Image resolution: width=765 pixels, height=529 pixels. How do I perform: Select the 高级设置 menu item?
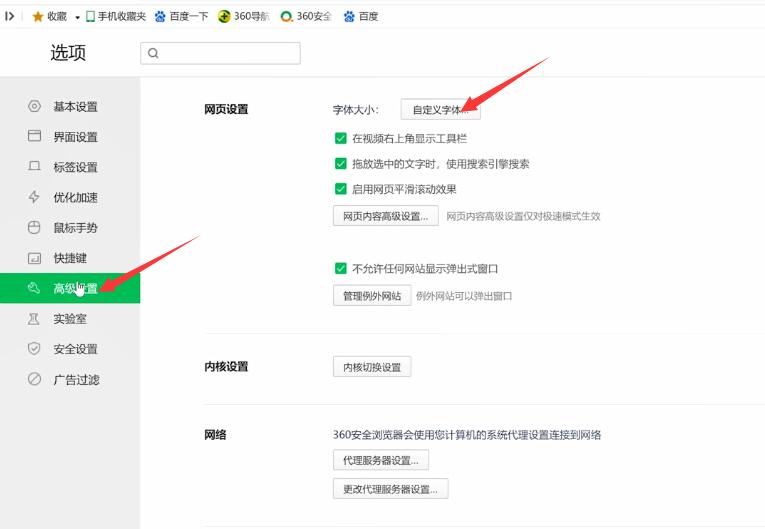click(70, 288)
